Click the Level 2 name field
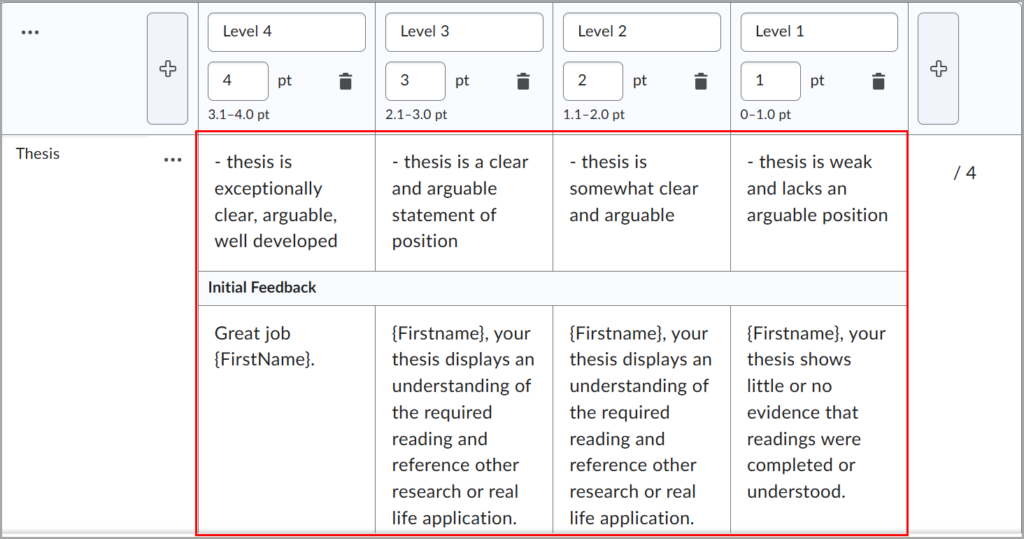 point(641,32)
